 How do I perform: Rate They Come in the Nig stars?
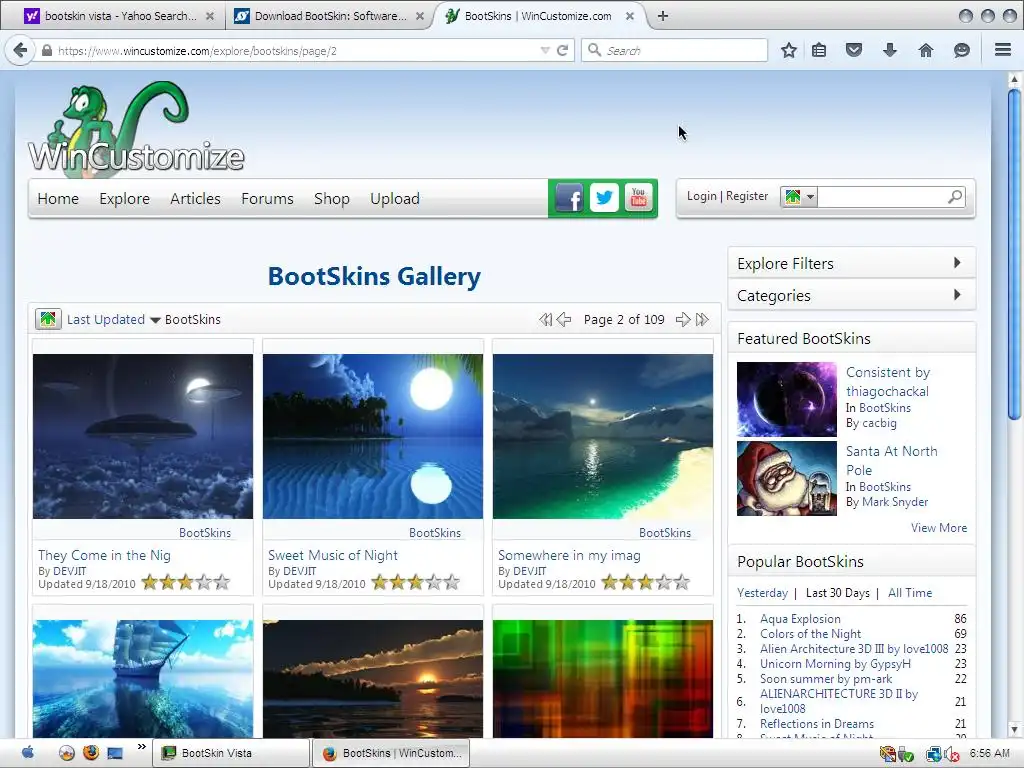tap(186, 582)
